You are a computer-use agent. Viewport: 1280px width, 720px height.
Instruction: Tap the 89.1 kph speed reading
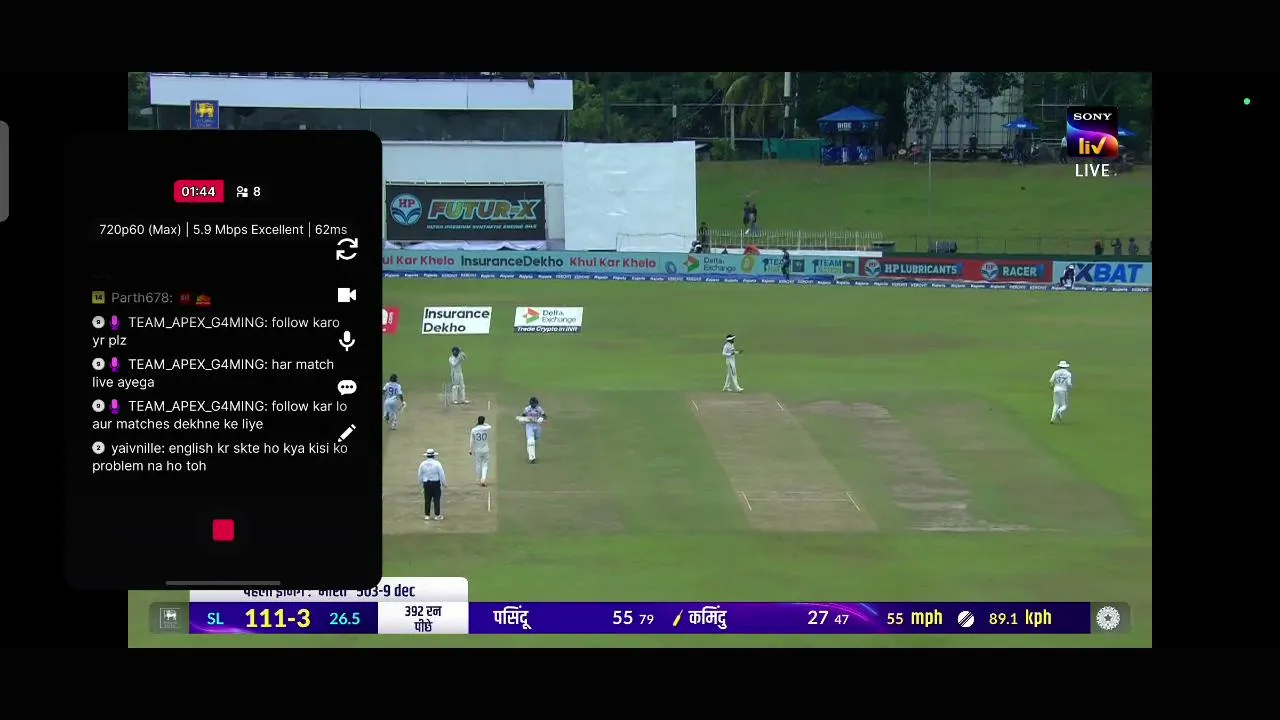pyautogui.click(x=1020, y=618)
